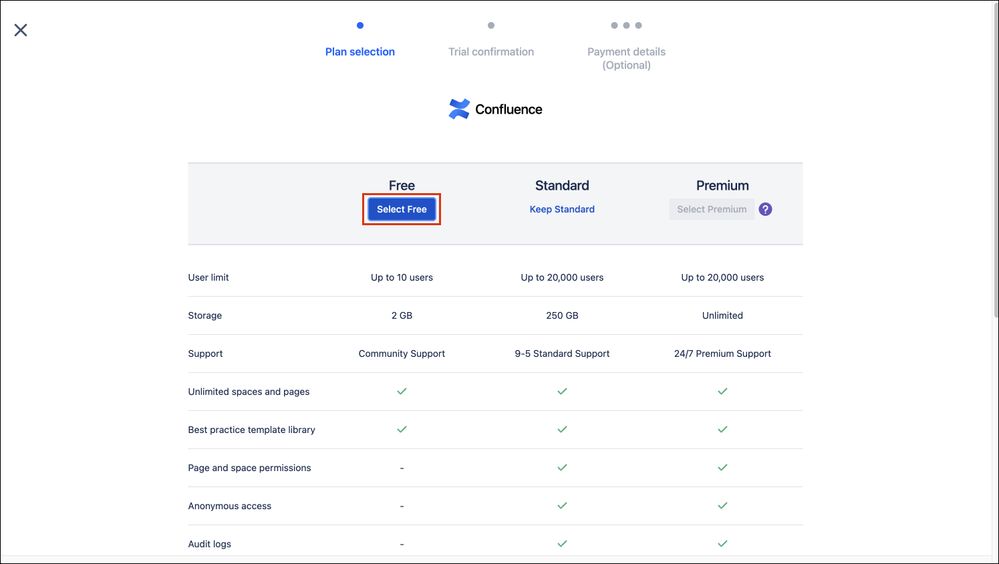The height and width of the screenshot is (564, 999).
Task: Click the Standard checkmark for Page and space permissions
Action: (562, 467)
